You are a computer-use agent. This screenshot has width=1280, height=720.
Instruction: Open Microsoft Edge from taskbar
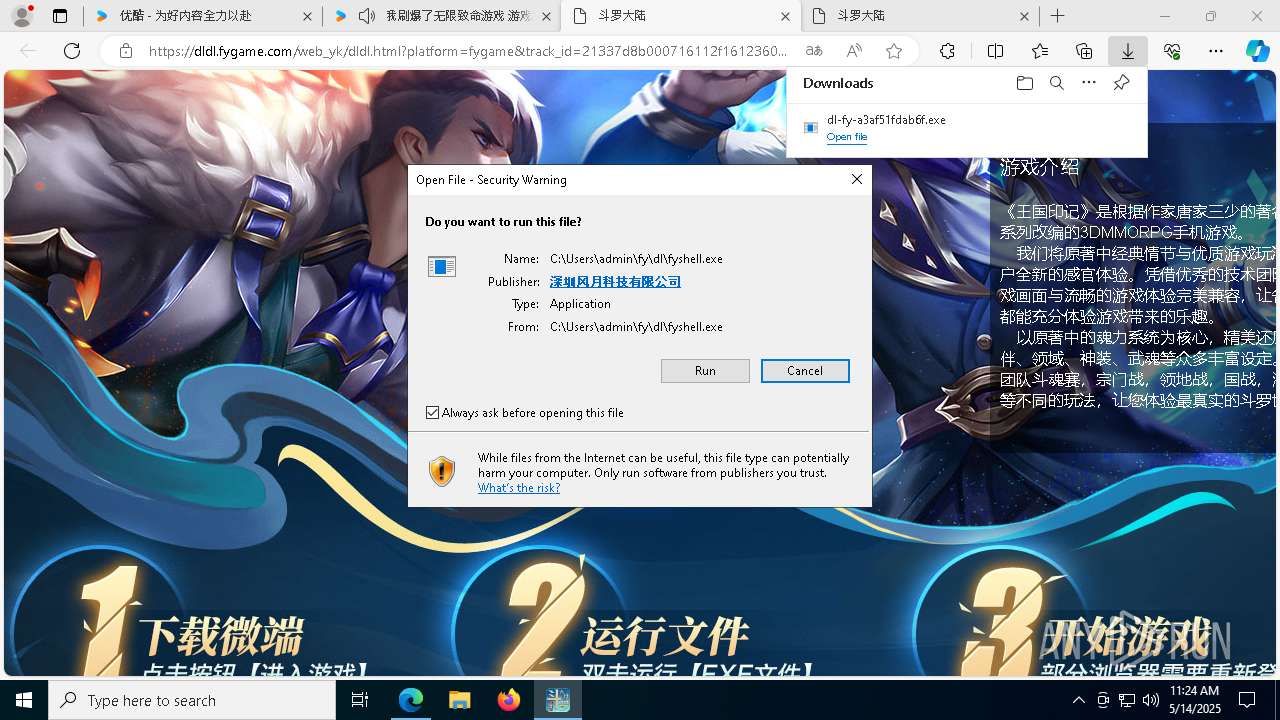pyautogui.click(x=411, y=700)
